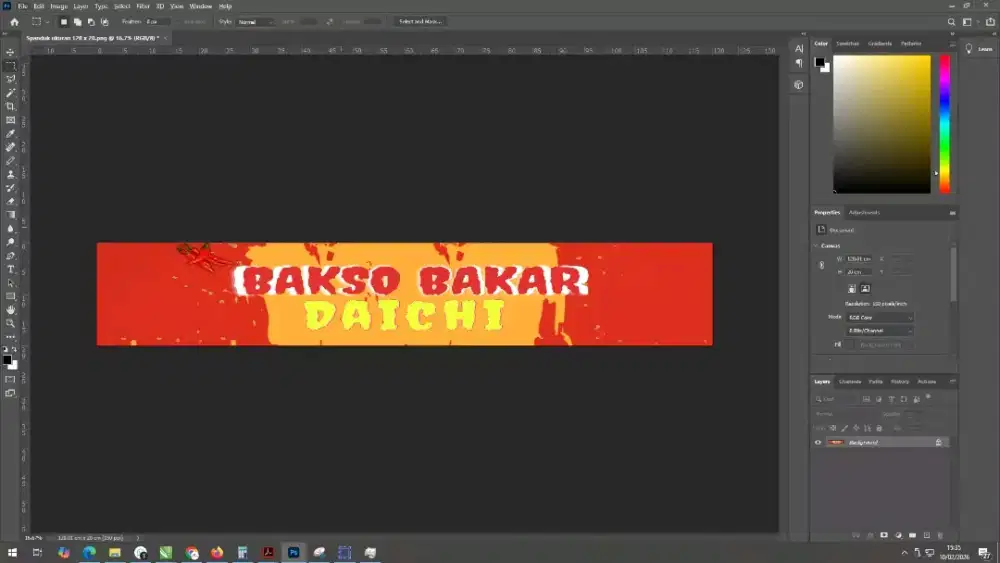The image size is (1000, 563).
Task: Select the Move tool
Action: [10, 52]
